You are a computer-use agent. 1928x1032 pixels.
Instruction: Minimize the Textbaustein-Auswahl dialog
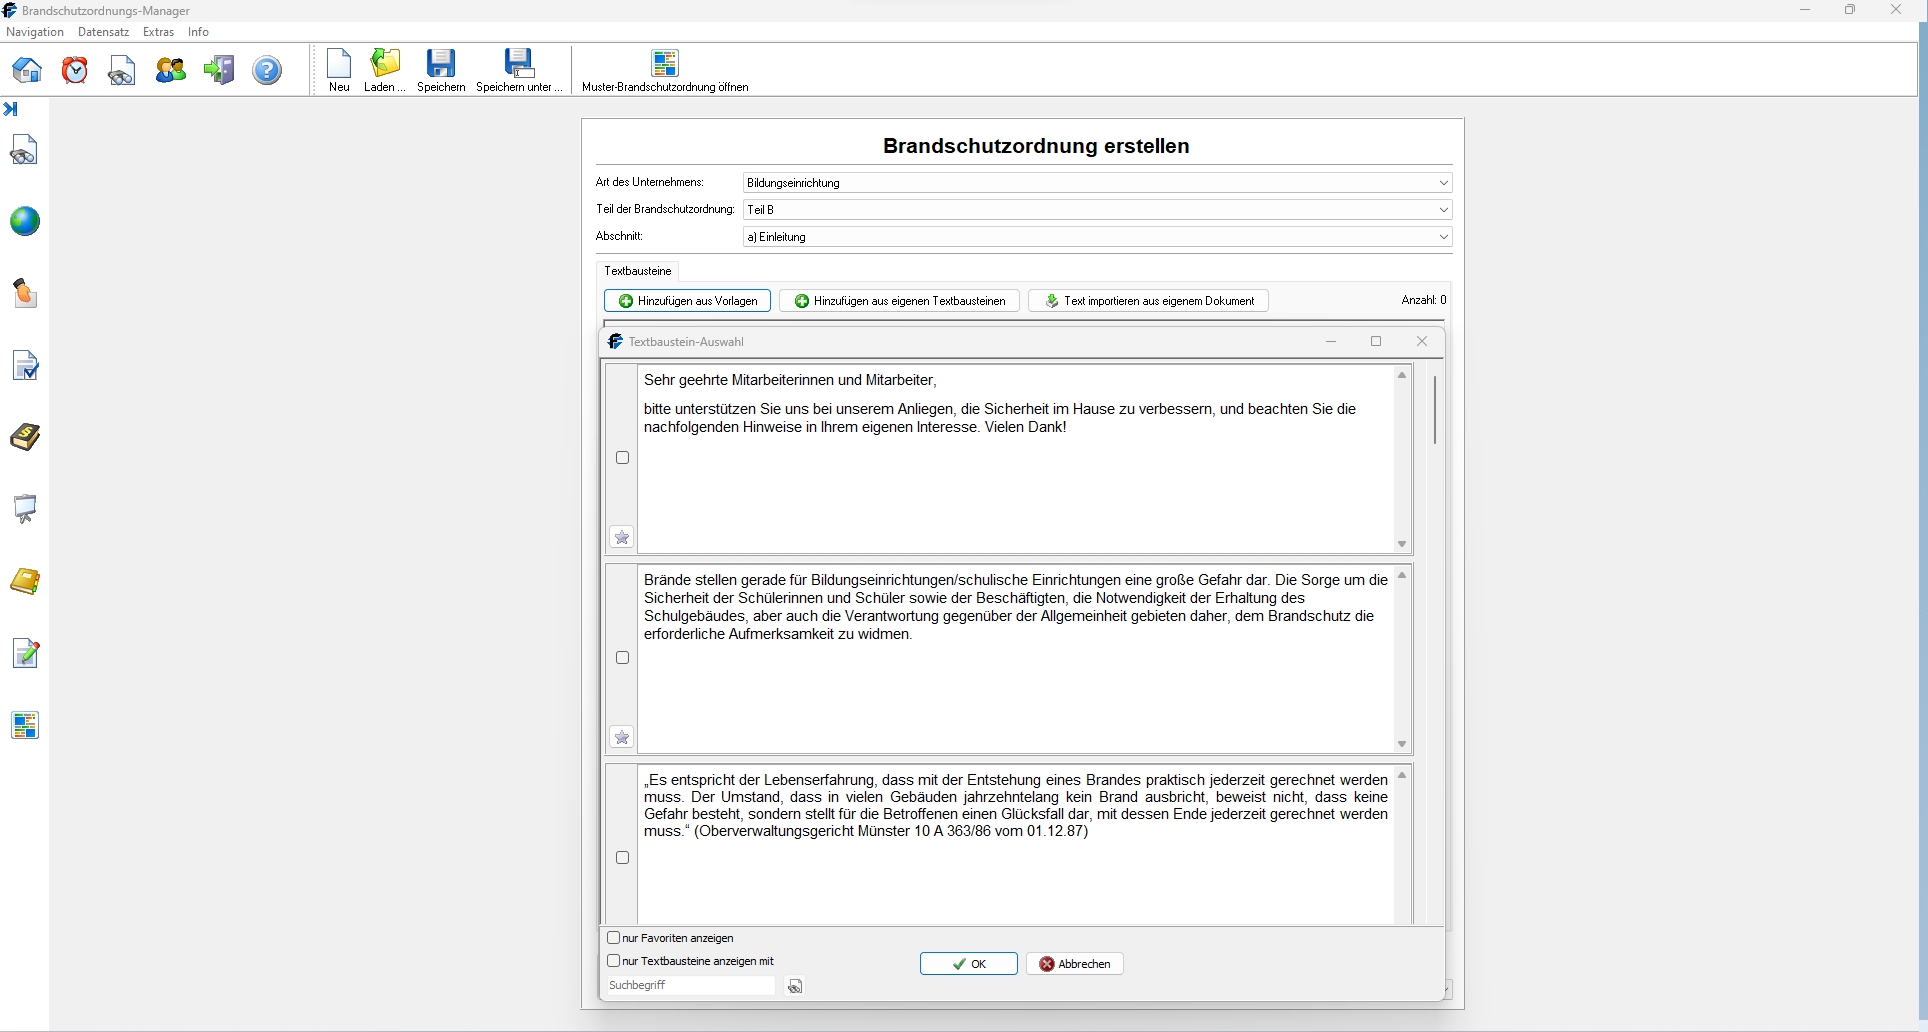point(1331,342)
